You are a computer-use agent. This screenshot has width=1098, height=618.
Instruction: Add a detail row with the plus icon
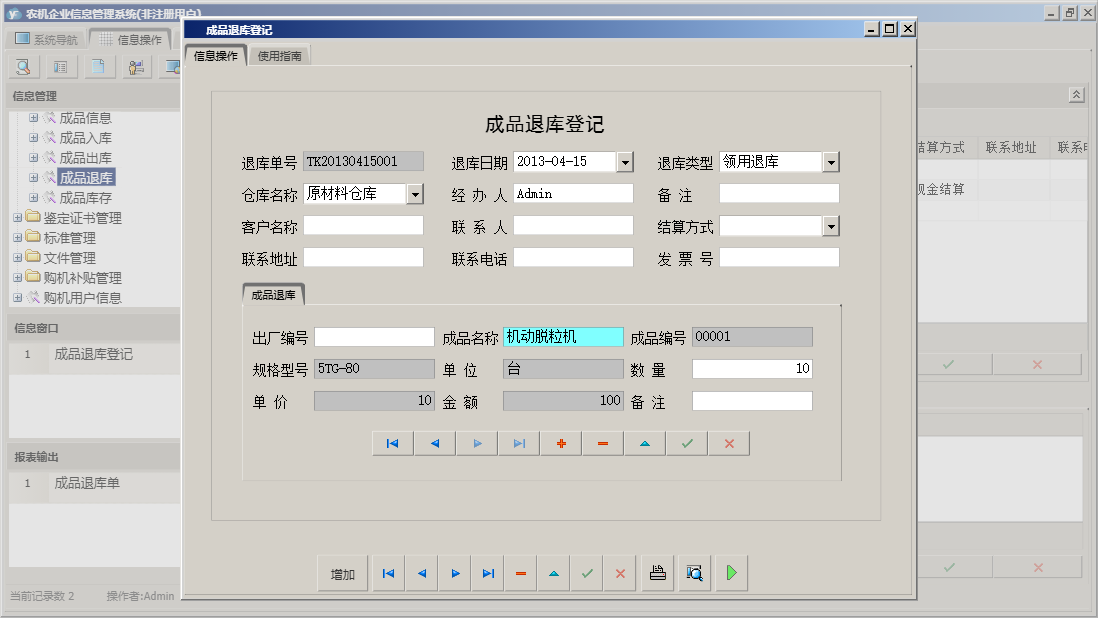[560, 443]
